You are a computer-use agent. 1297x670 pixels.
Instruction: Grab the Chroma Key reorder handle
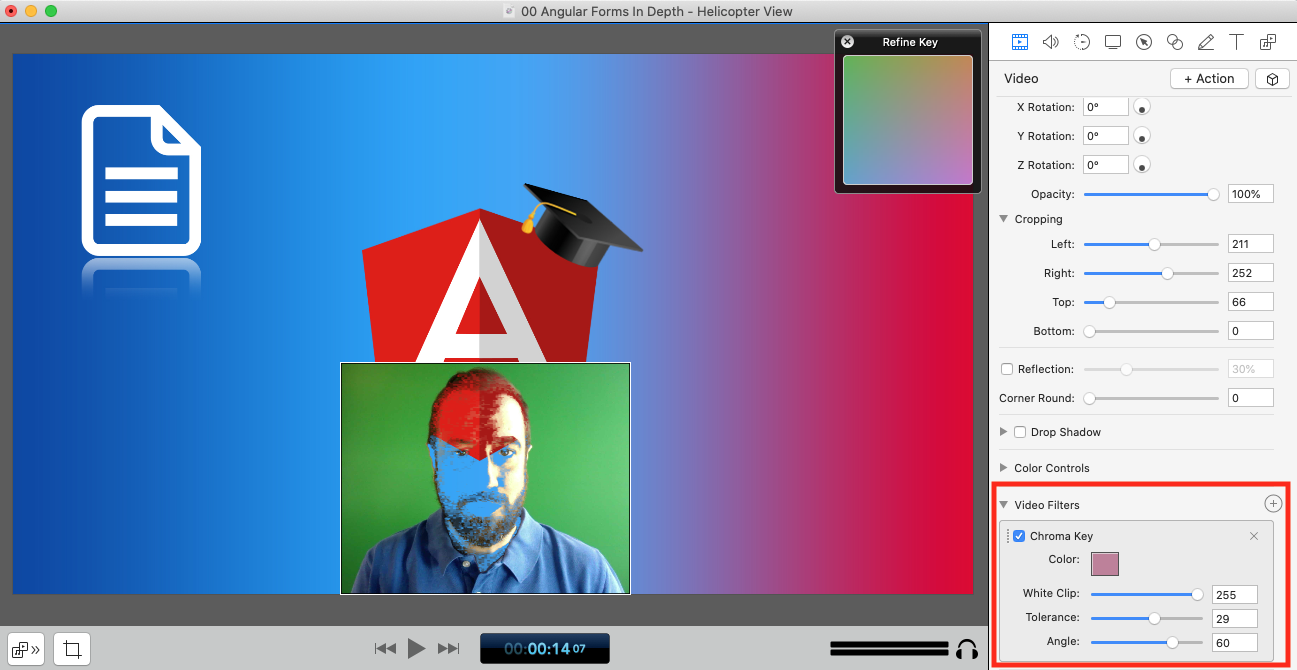(x=1007, y=536)
